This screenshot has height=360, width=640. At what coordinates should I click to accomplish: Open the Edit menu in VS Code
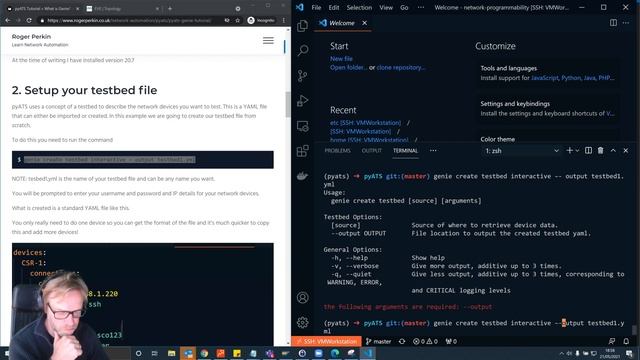[x=334, y=7]
